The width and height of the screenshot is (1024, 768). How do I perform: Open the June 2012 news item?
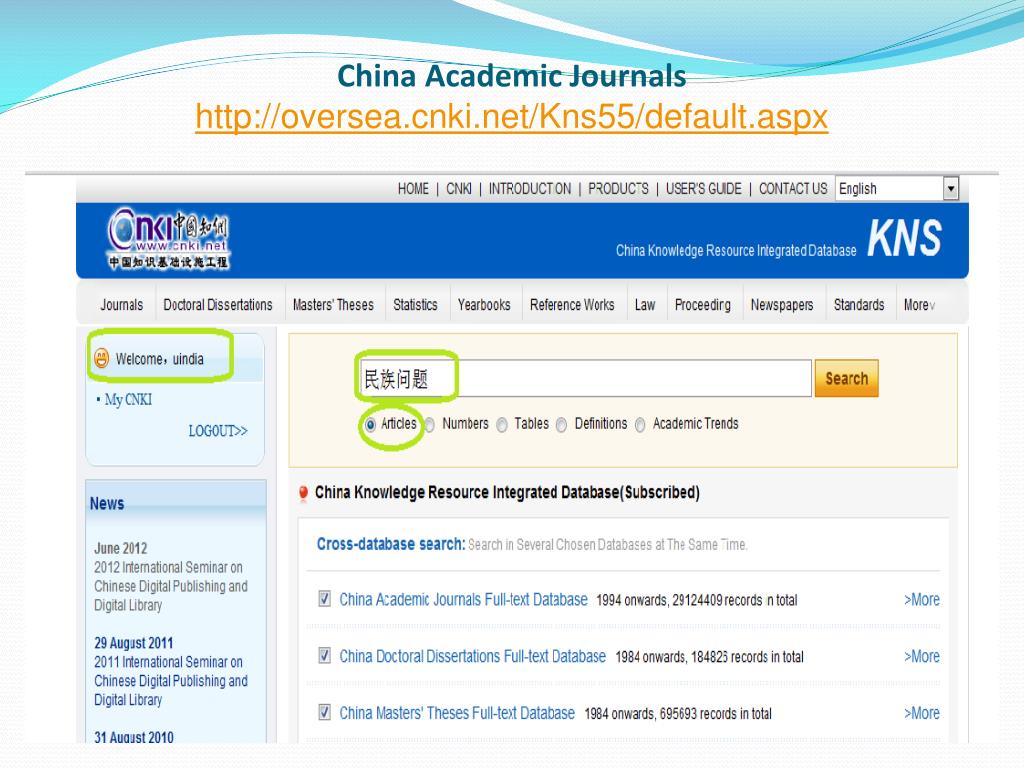tap(171, 577)
